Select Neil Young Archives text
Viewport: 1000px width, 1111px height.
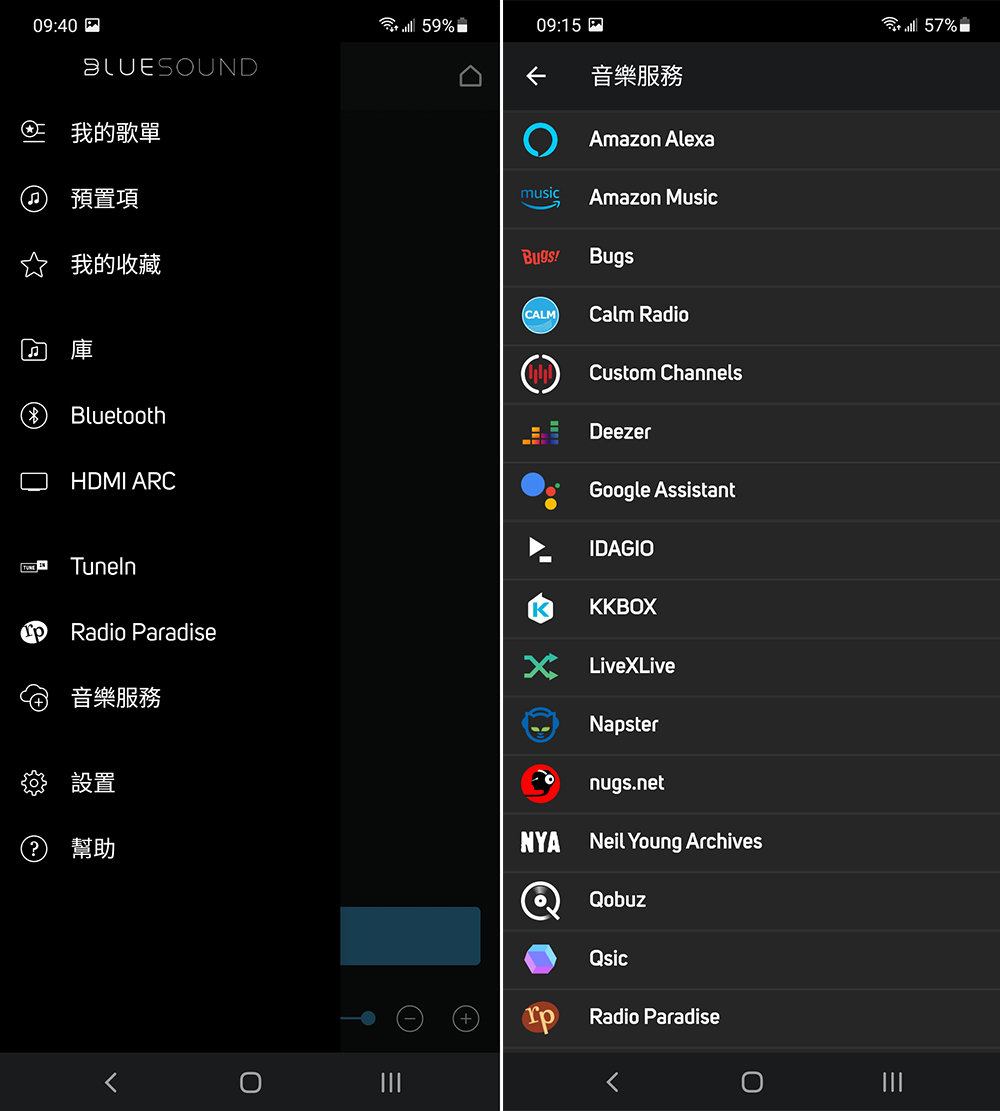tap(675, 842)
